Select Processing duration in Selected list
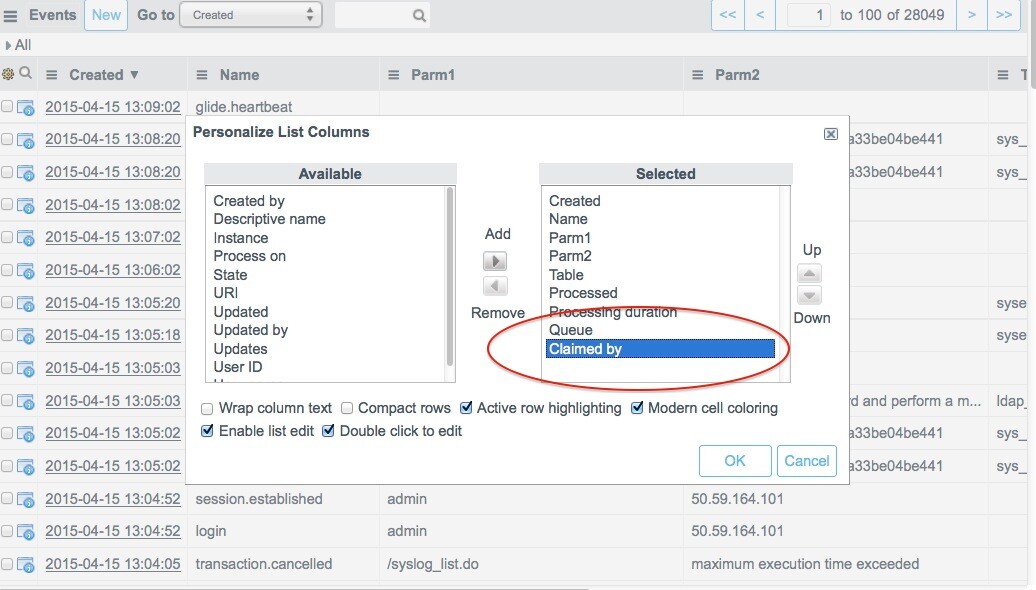Image resolution: width=1036 pixels, height=590 pixels. 612,312
